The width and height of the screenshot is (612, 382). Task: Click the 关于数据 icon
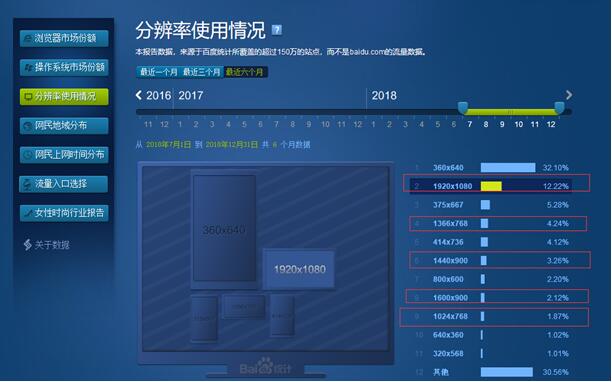click(x=27, y=245)
